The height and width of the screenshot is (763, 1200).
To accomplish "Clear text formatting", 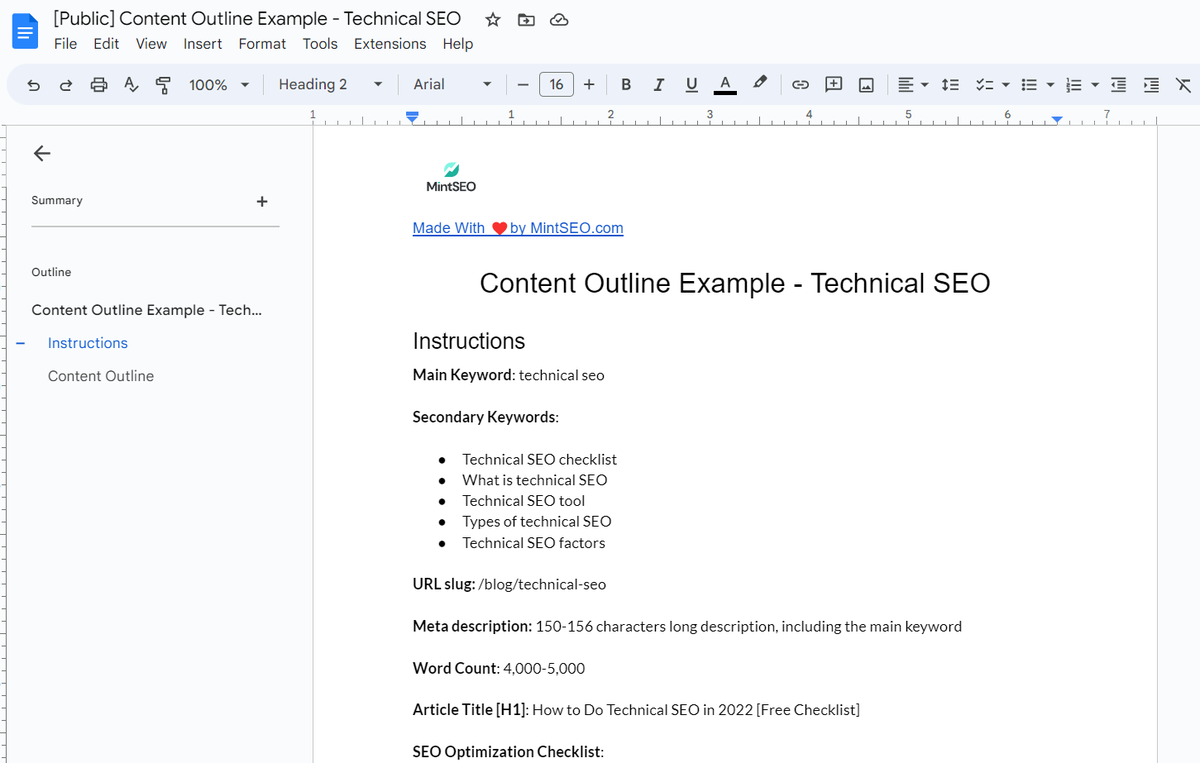I will [x=1183, y=85].
